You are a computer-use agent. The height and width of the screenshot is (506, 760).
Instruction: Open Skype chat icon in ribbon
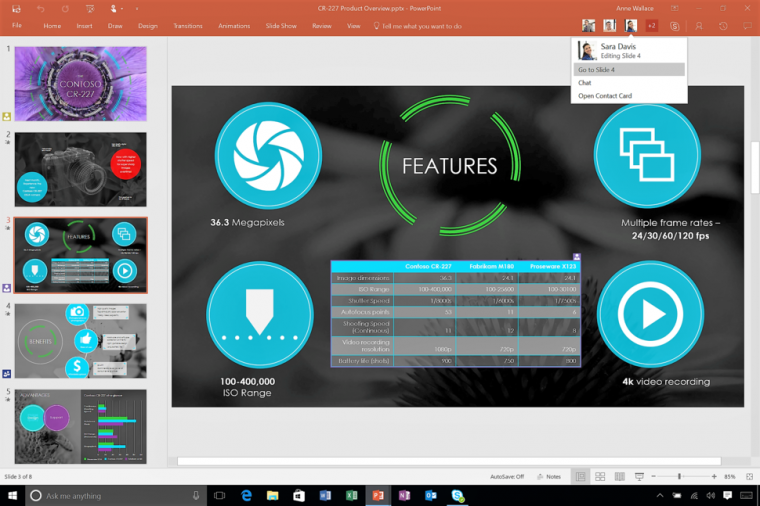[674, 26]
